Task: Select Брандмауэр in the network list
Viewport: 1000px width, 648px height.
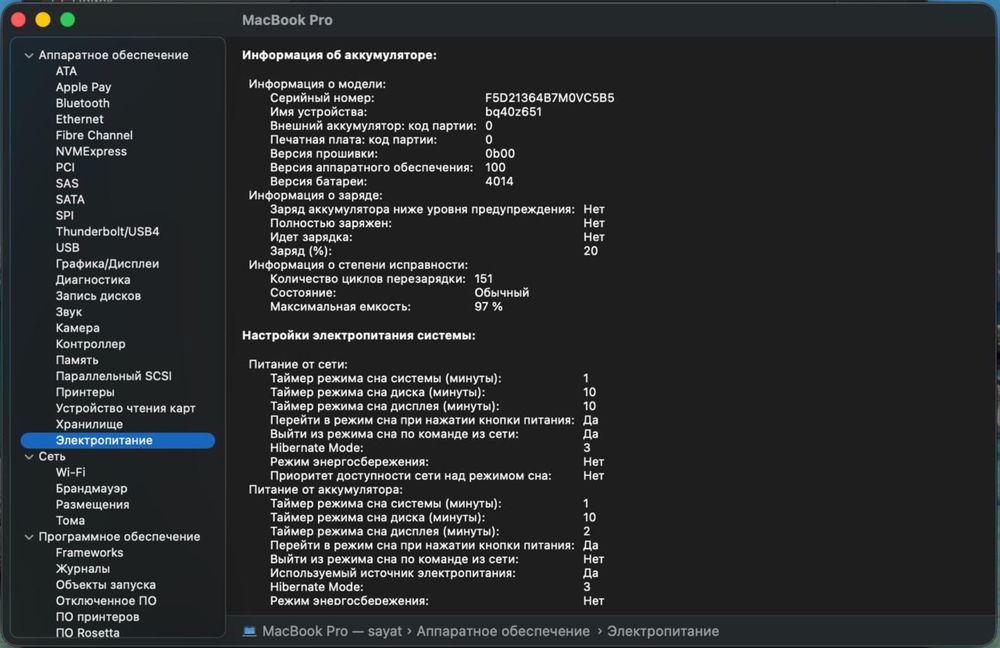Action: (x=91, y=489)
